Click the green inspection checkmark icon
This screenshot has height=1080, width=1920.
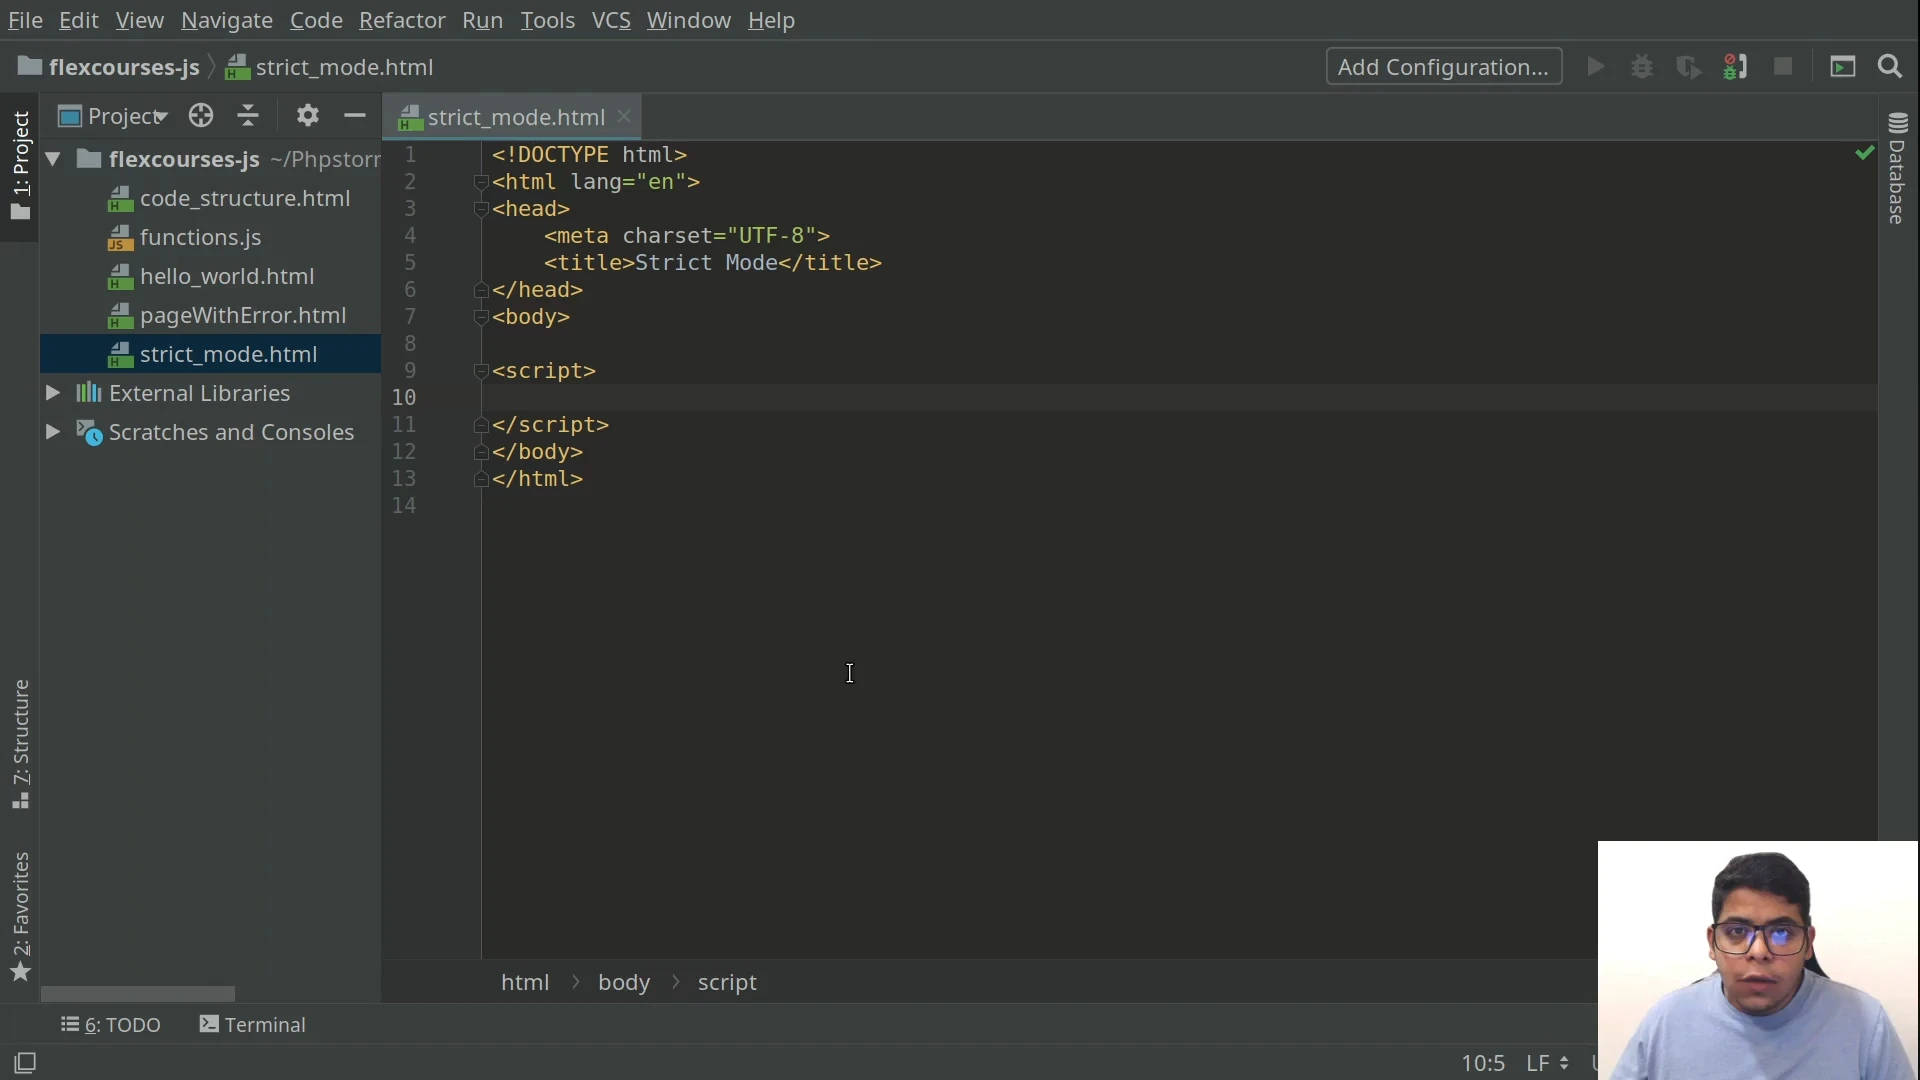[x=1865, y=153]
